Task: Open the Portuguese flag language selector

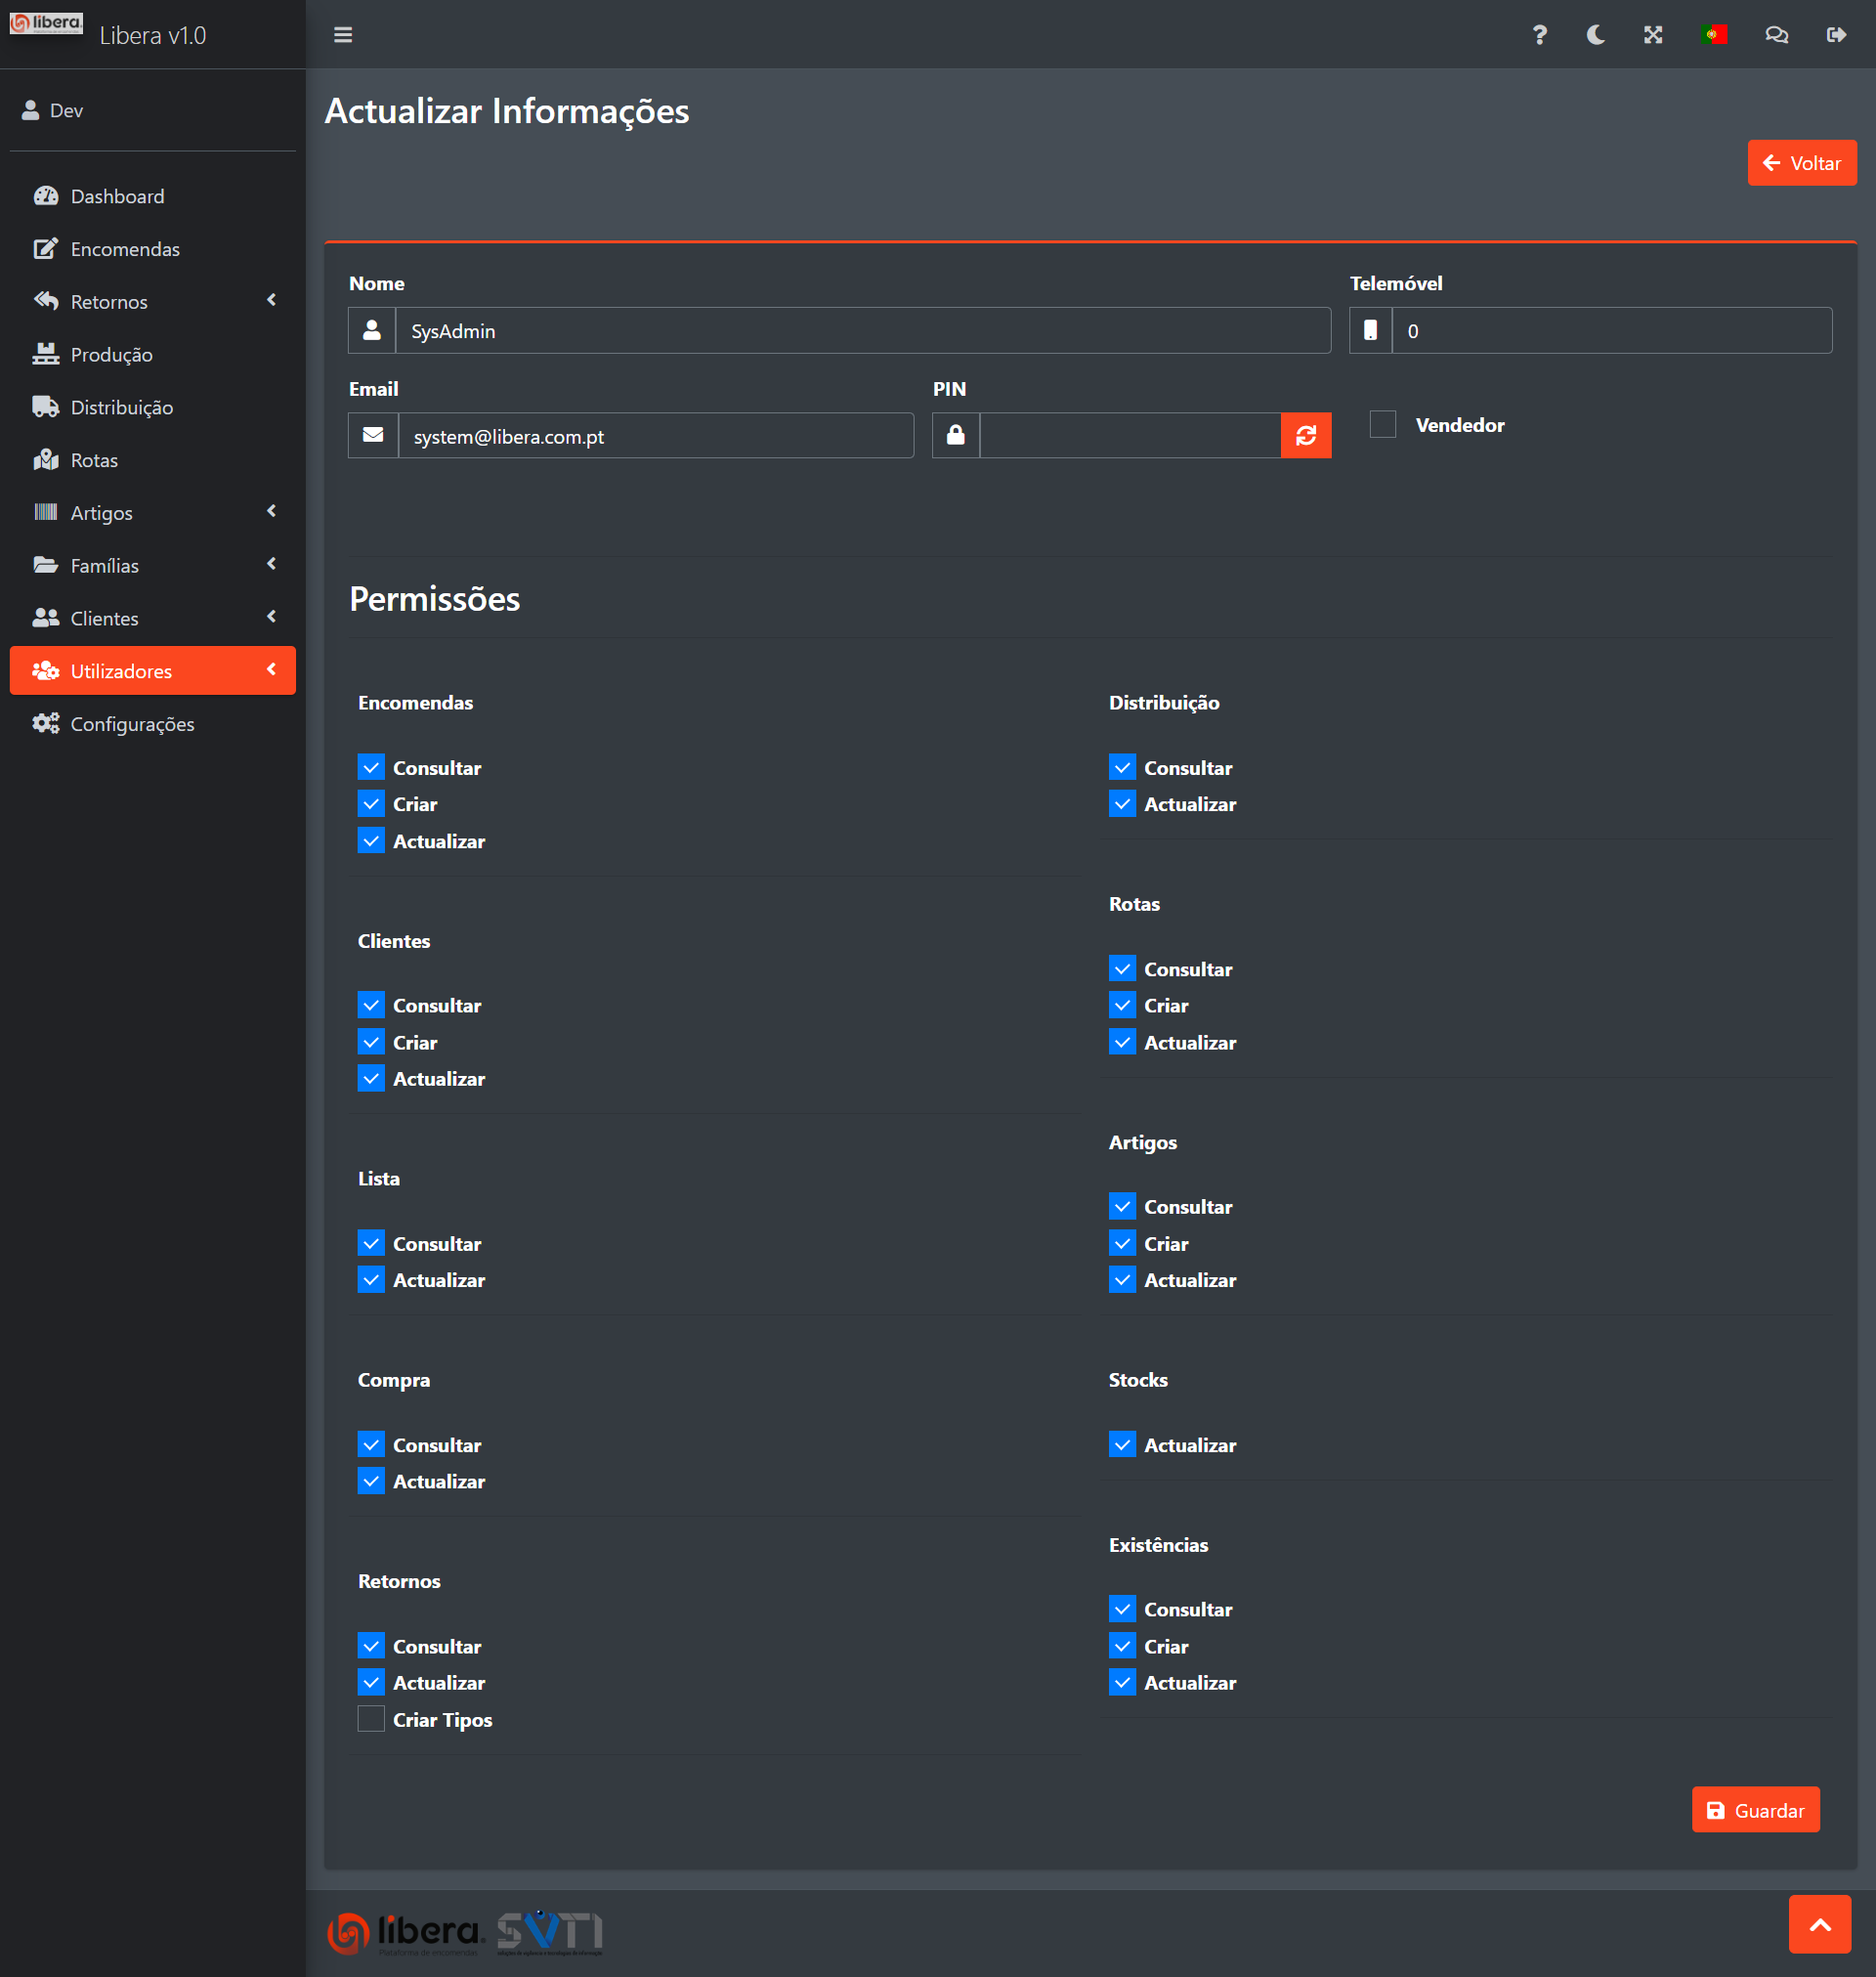Action: click(1714, 35)
